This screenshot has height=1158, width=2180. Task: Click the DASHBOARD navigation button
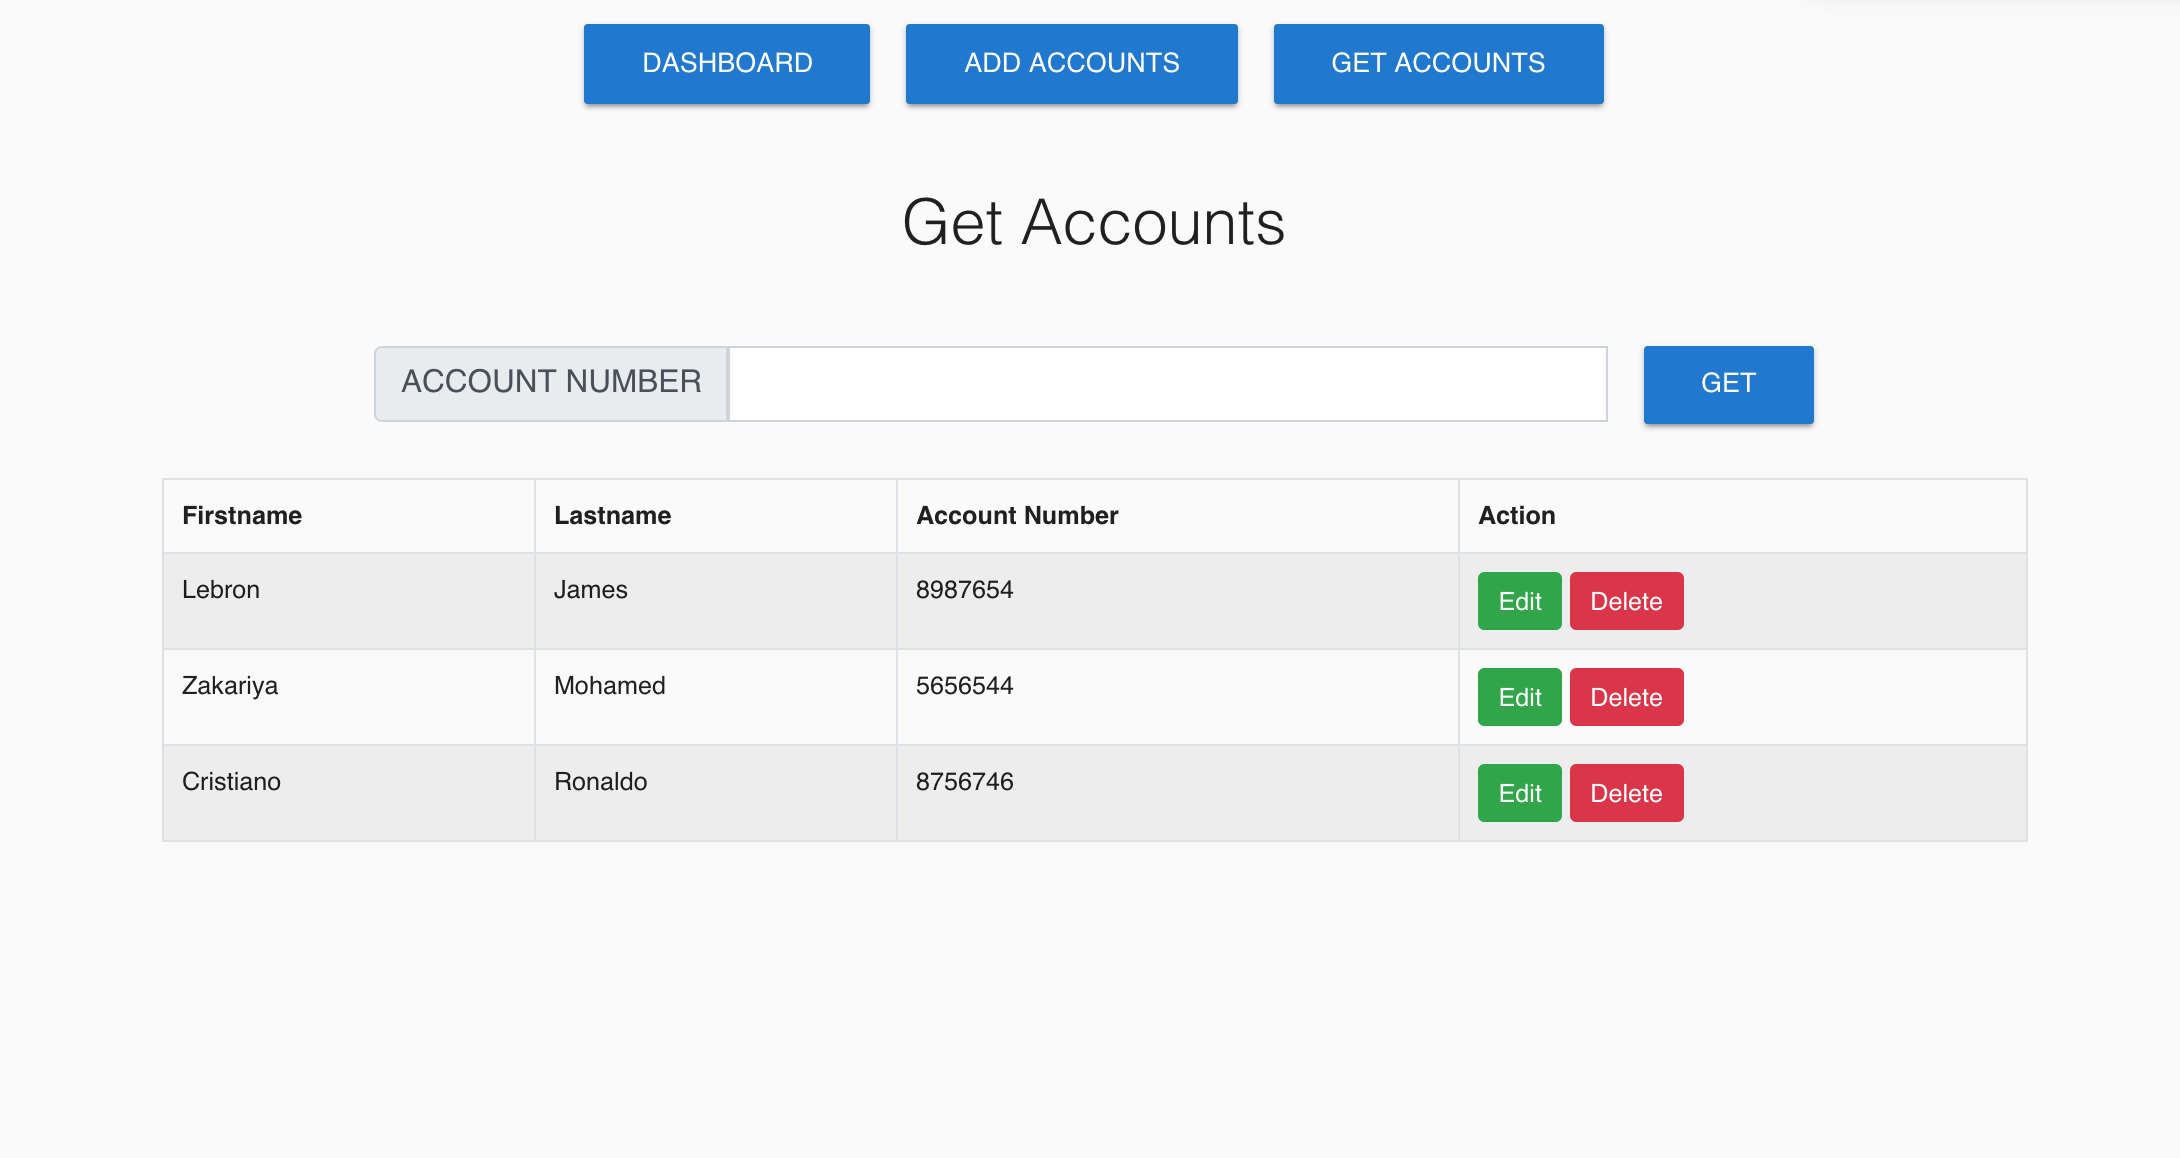pyautogui.click(x=725, y=62)
